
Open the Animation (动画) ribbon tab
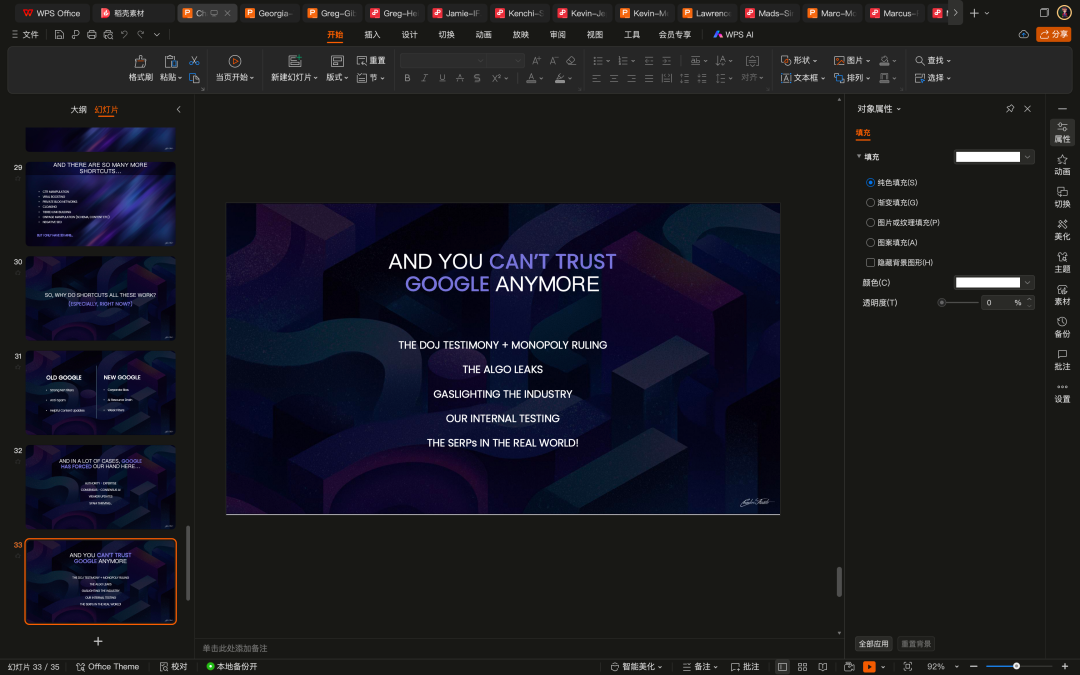click(484, 34)
